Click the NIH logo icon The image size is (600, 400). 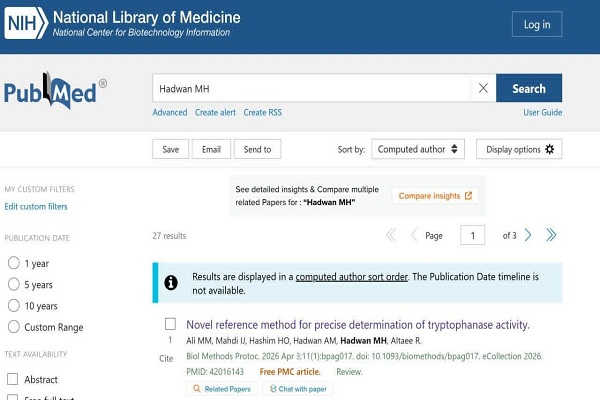(x=26, y=23)
